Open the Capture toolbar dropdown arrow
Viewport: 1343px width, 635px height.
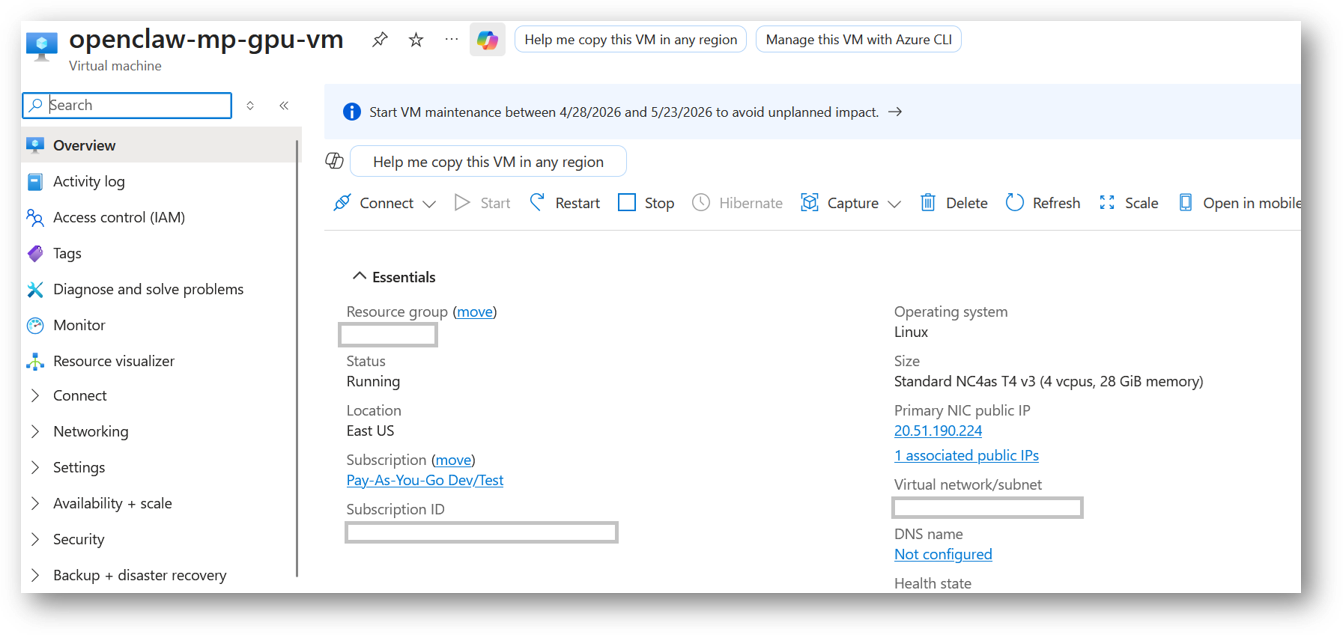894,204
